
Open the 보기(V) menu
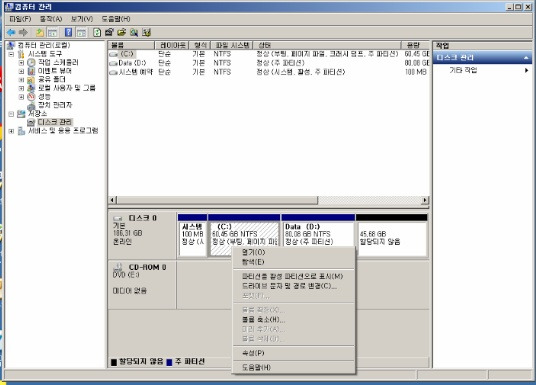click(x=82, y=19)
